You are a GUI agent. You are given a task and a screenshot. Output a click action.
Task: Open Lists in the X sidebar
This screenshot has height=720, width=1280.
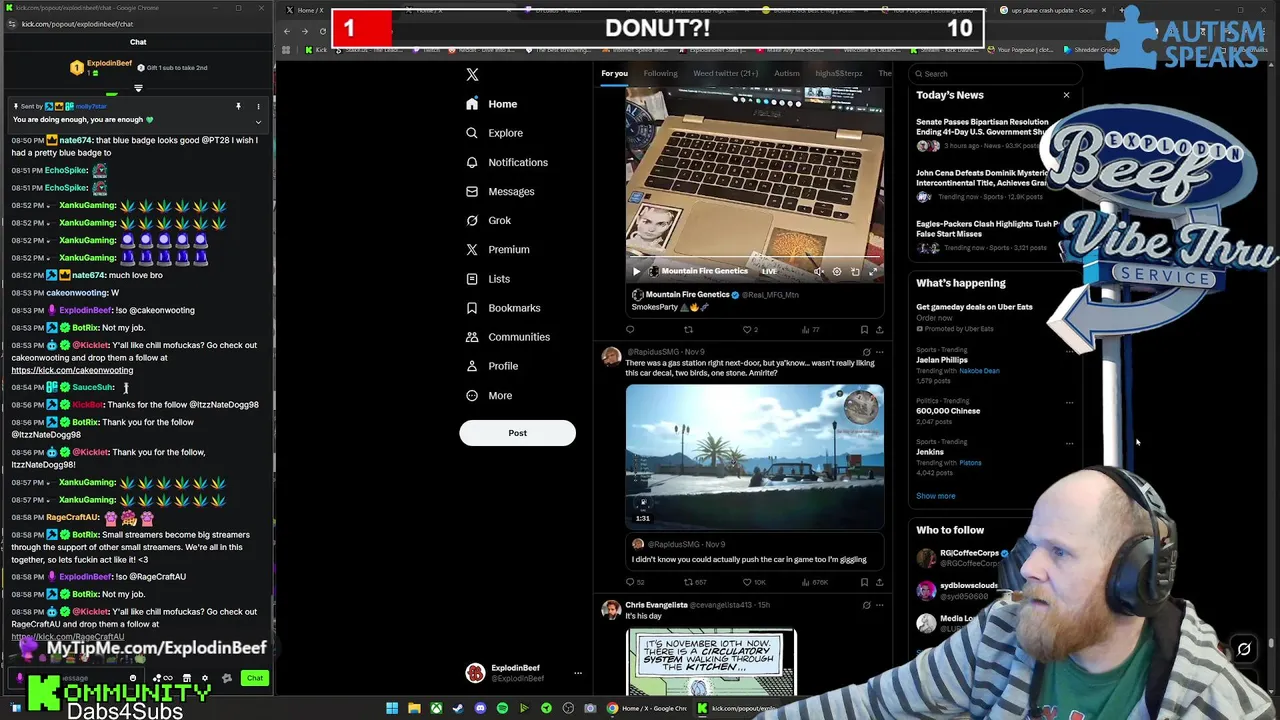coord(488,279)
